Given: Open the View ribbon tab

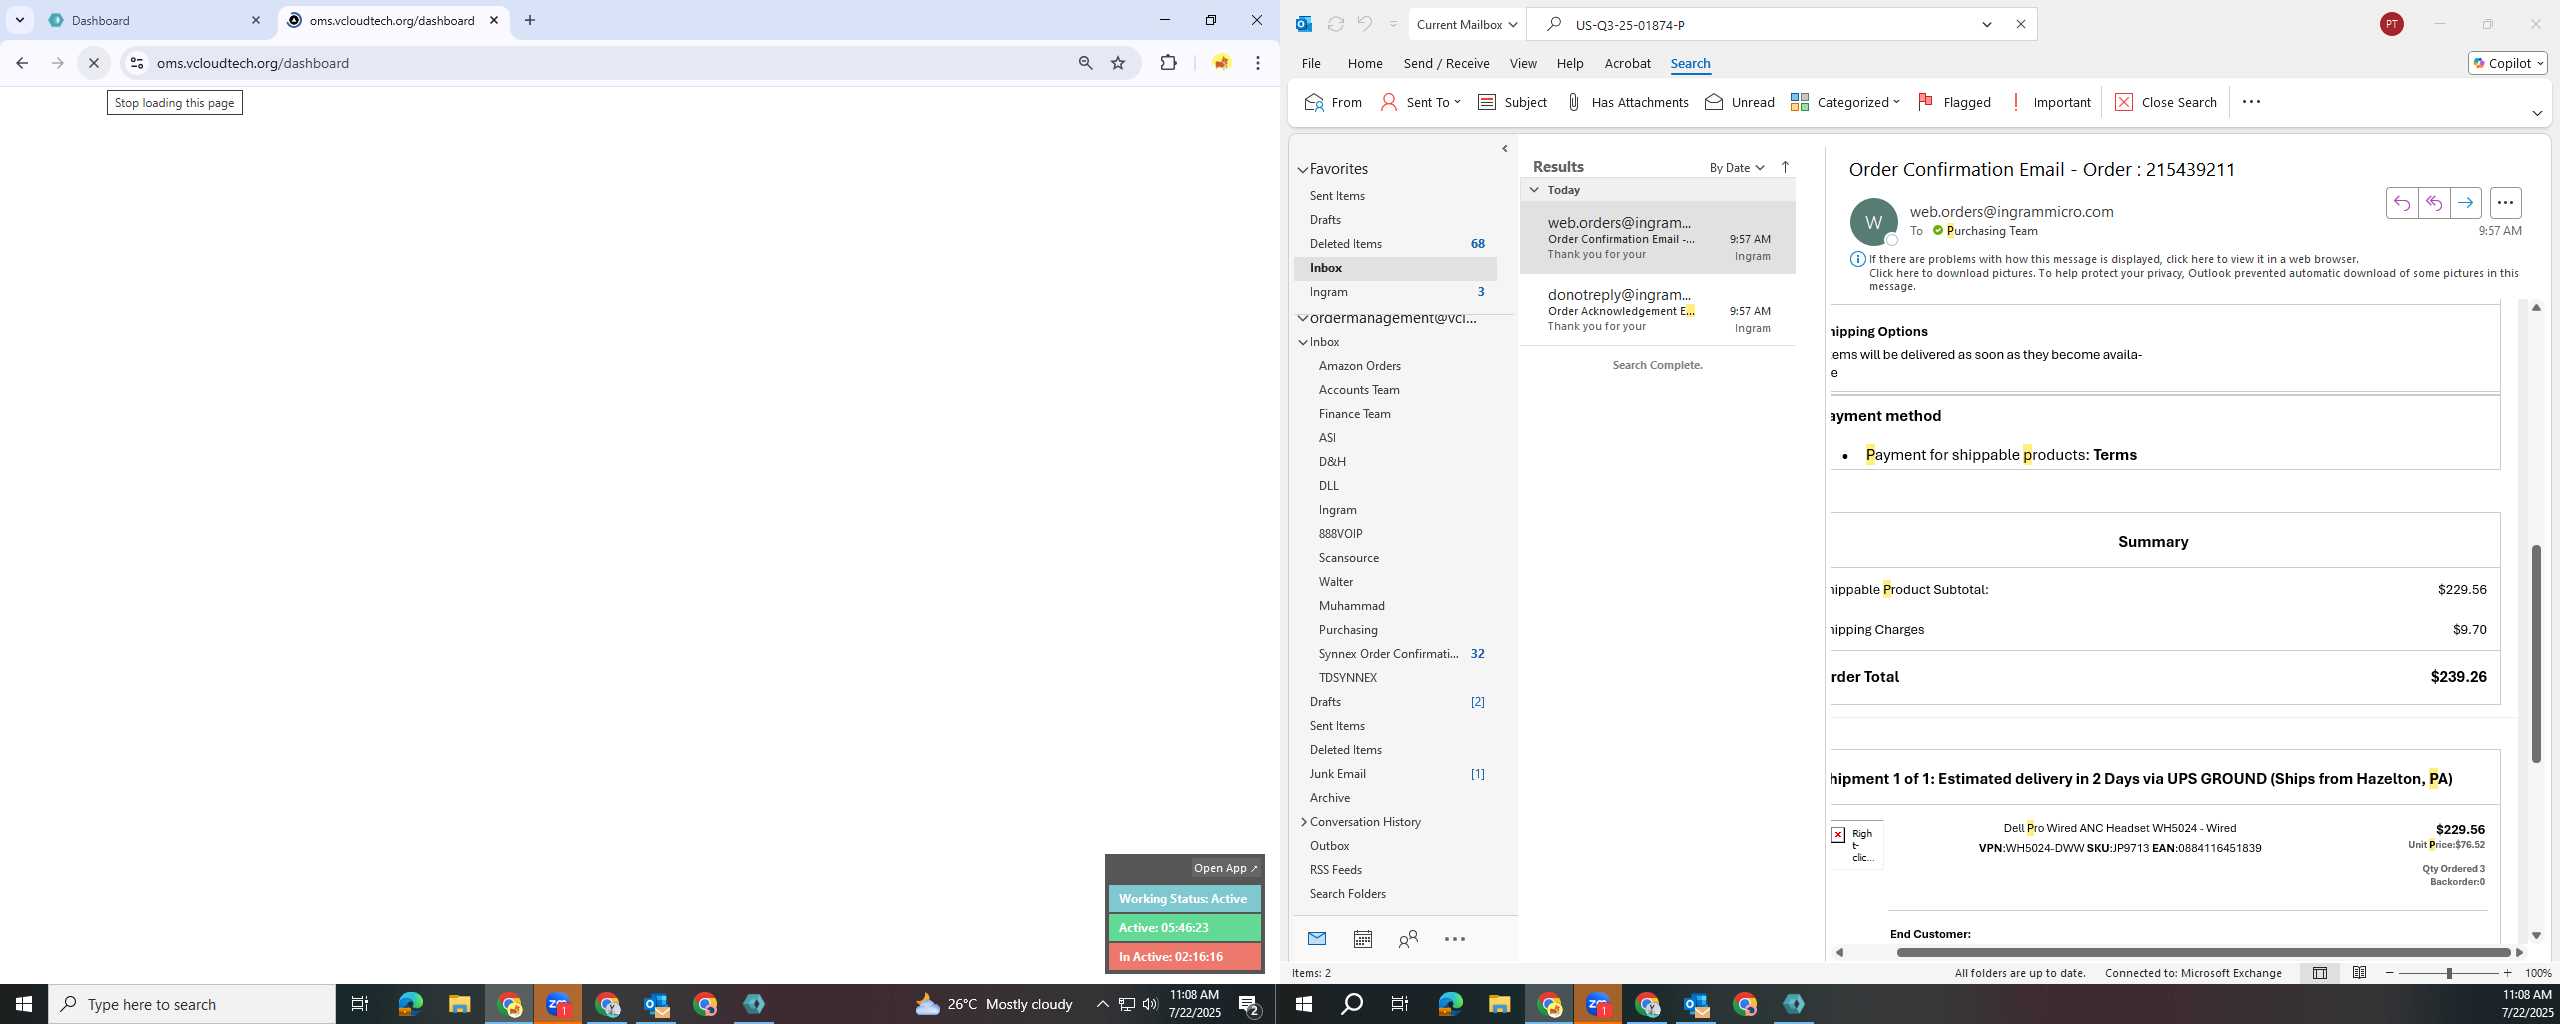Looking at the screenshot, I should (1522, 63).
